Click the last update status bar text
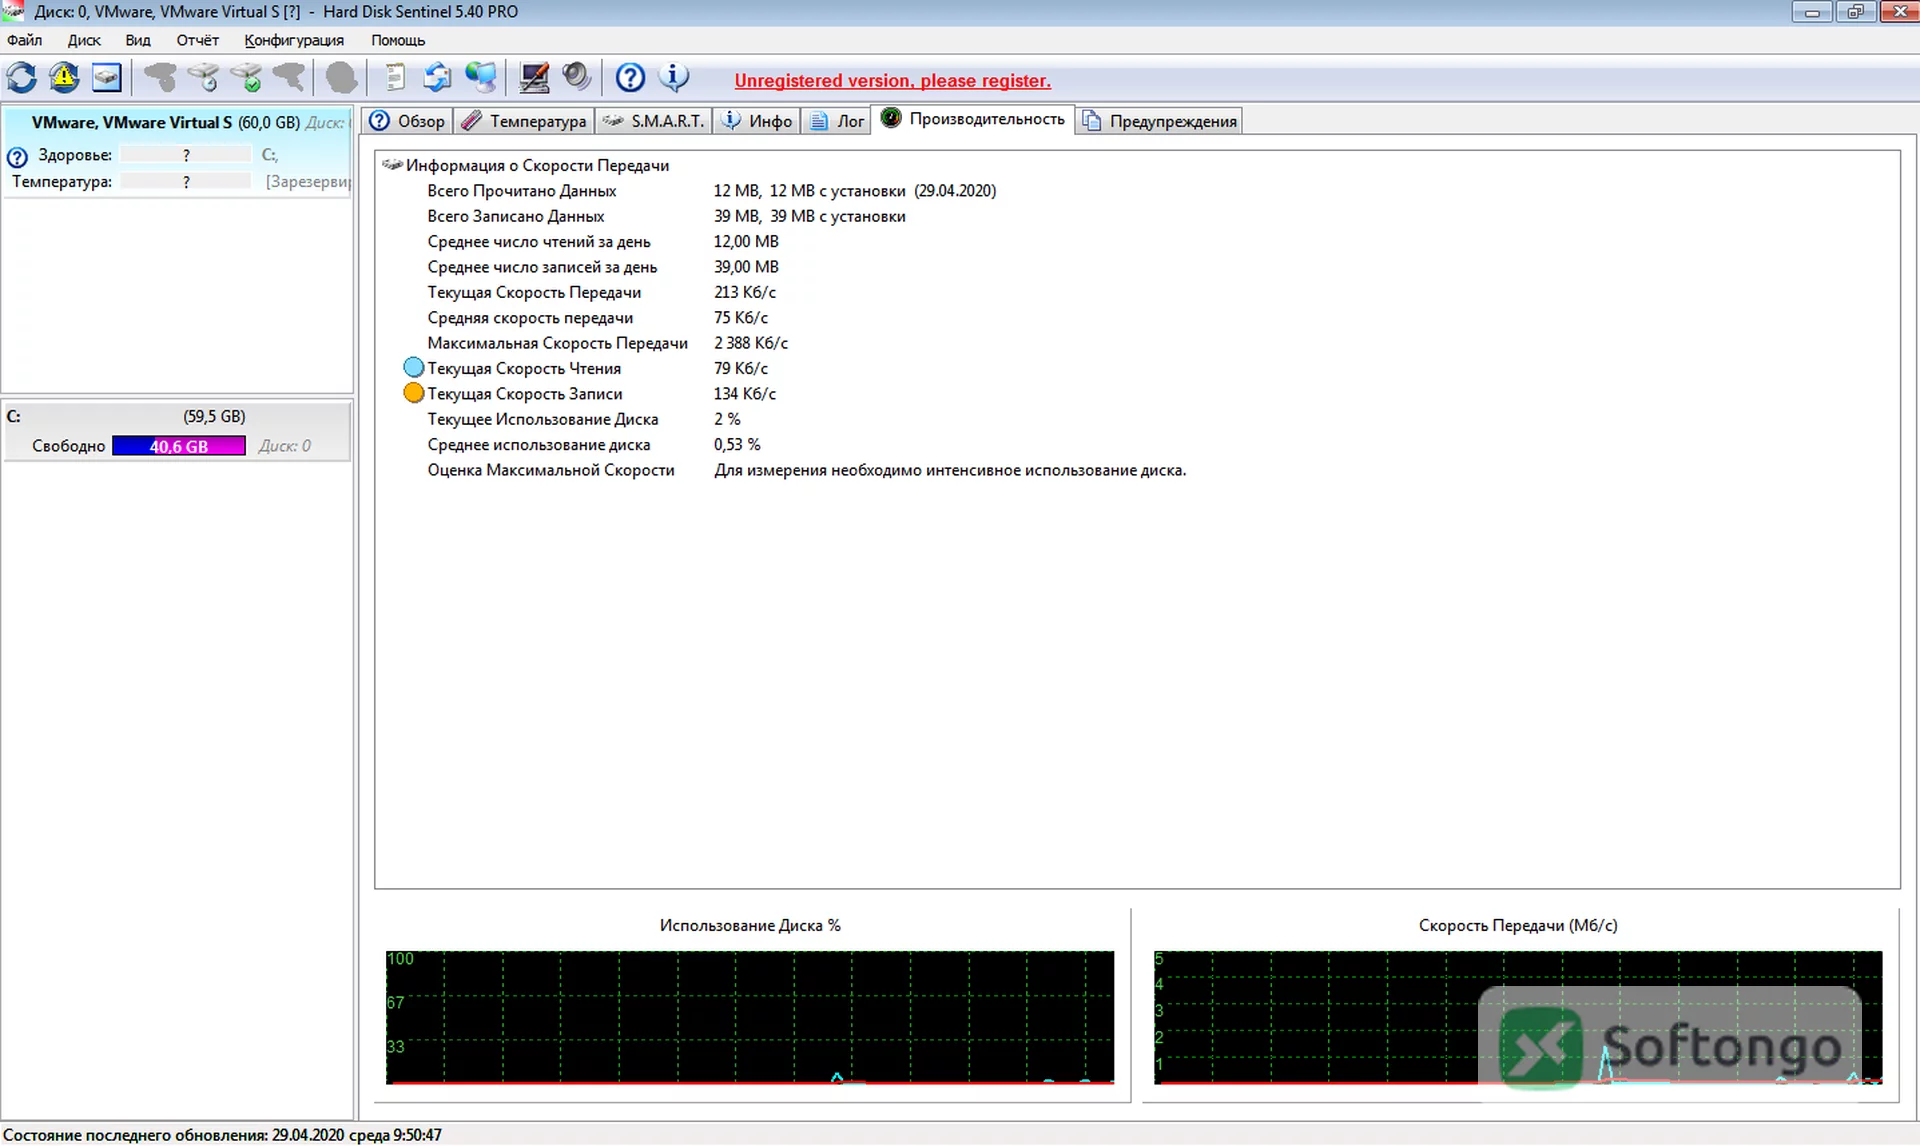Screen dimensions: 1920x1146 pyautogui.click(x=222, y=1135)
